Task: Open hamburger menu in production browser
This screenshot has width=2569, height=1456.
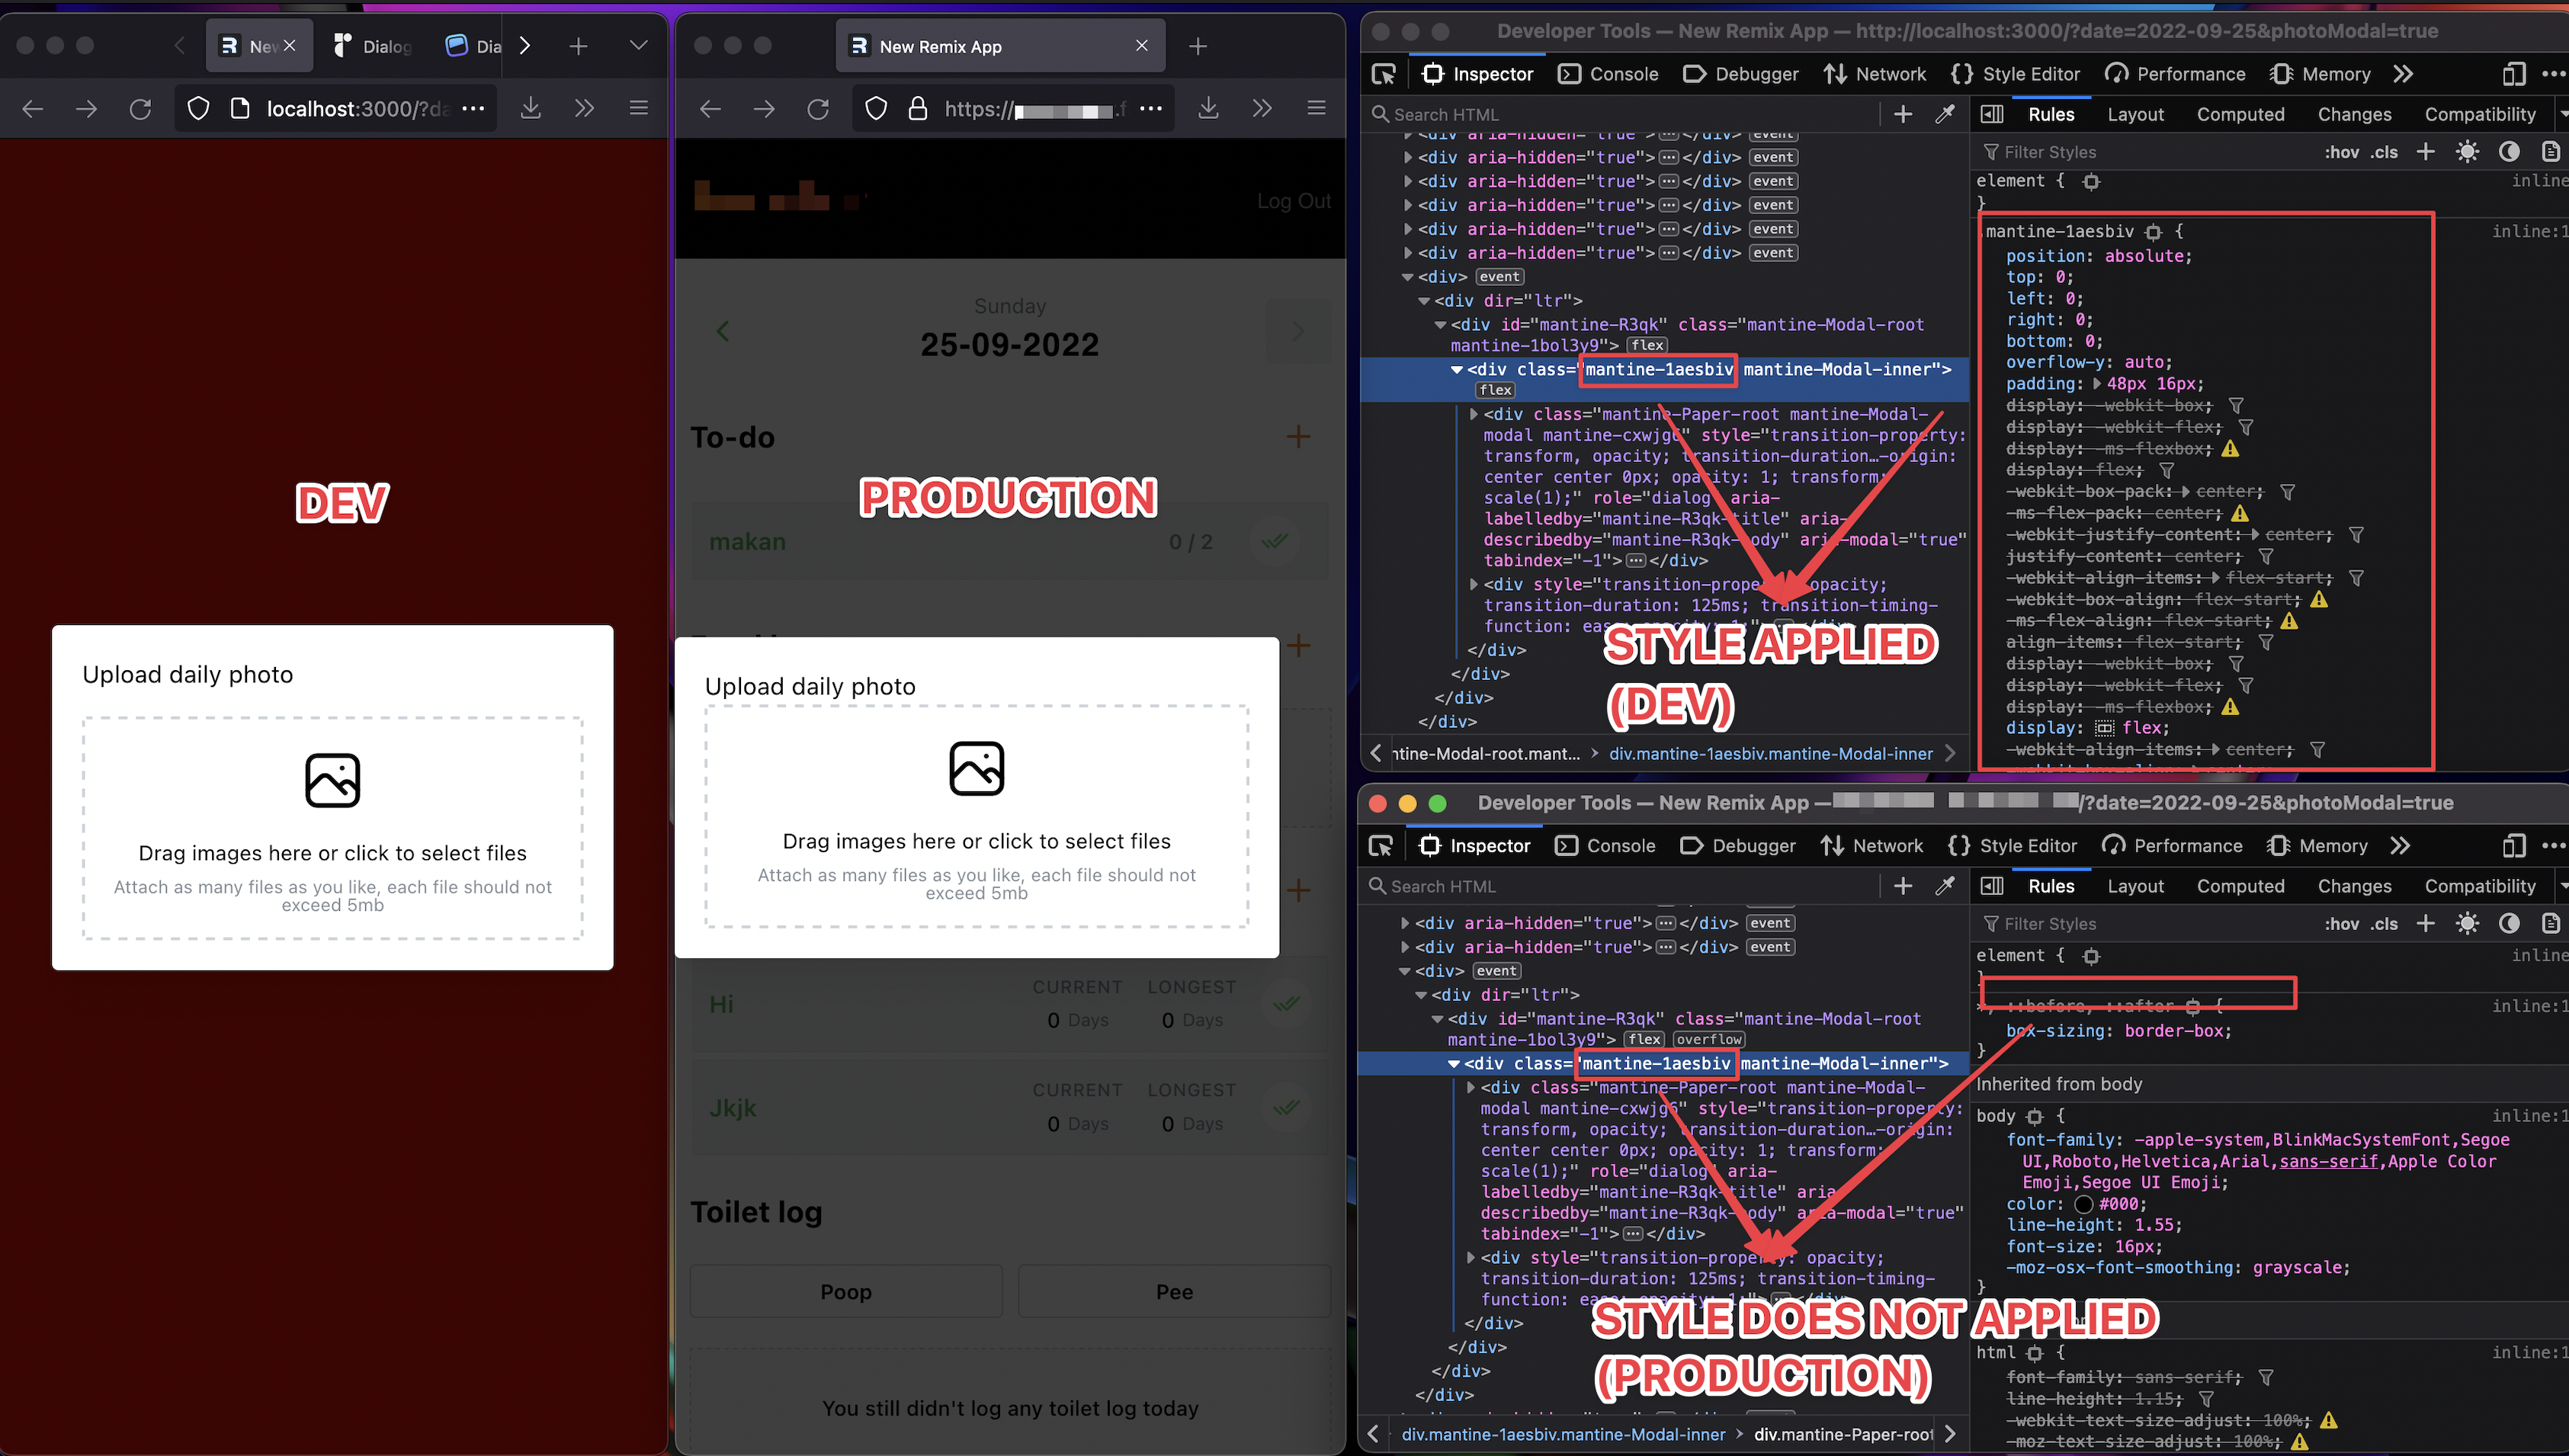Action: pos(1316,108)
